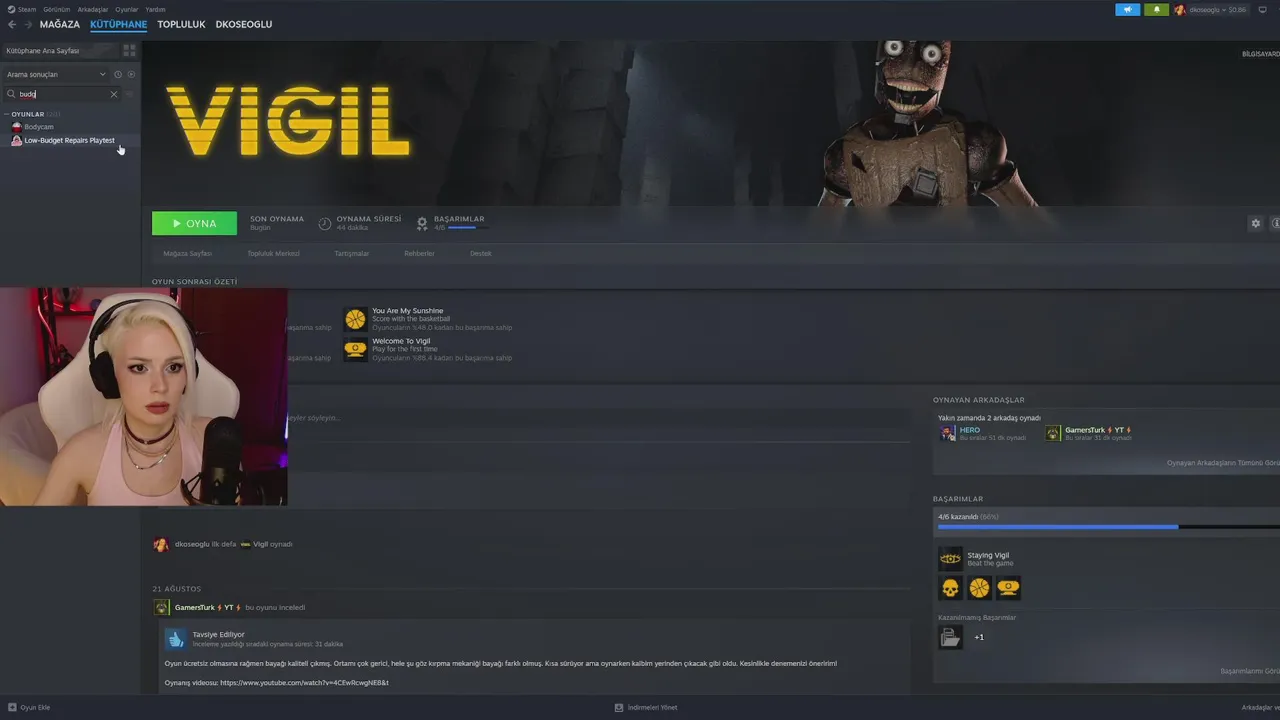Focus the library search field
The height and width of the screenshot is (720, 1280).
(62, 94)
